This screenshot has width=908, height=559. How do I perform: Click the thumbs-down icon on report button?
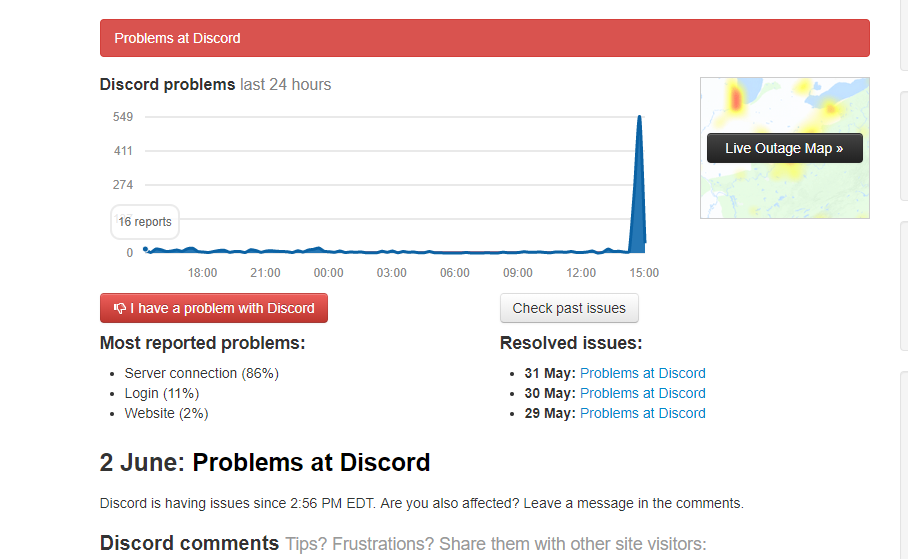(120, 308)
